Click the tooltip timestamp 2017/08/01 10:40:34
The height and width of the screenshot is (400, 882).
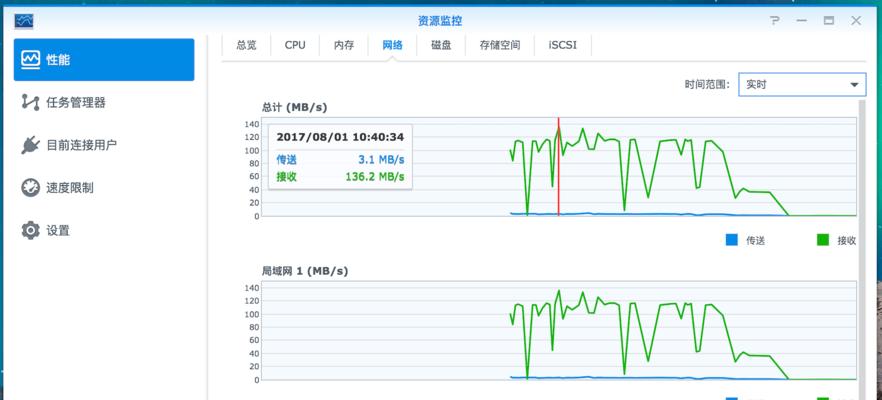[x=340, y=137]
